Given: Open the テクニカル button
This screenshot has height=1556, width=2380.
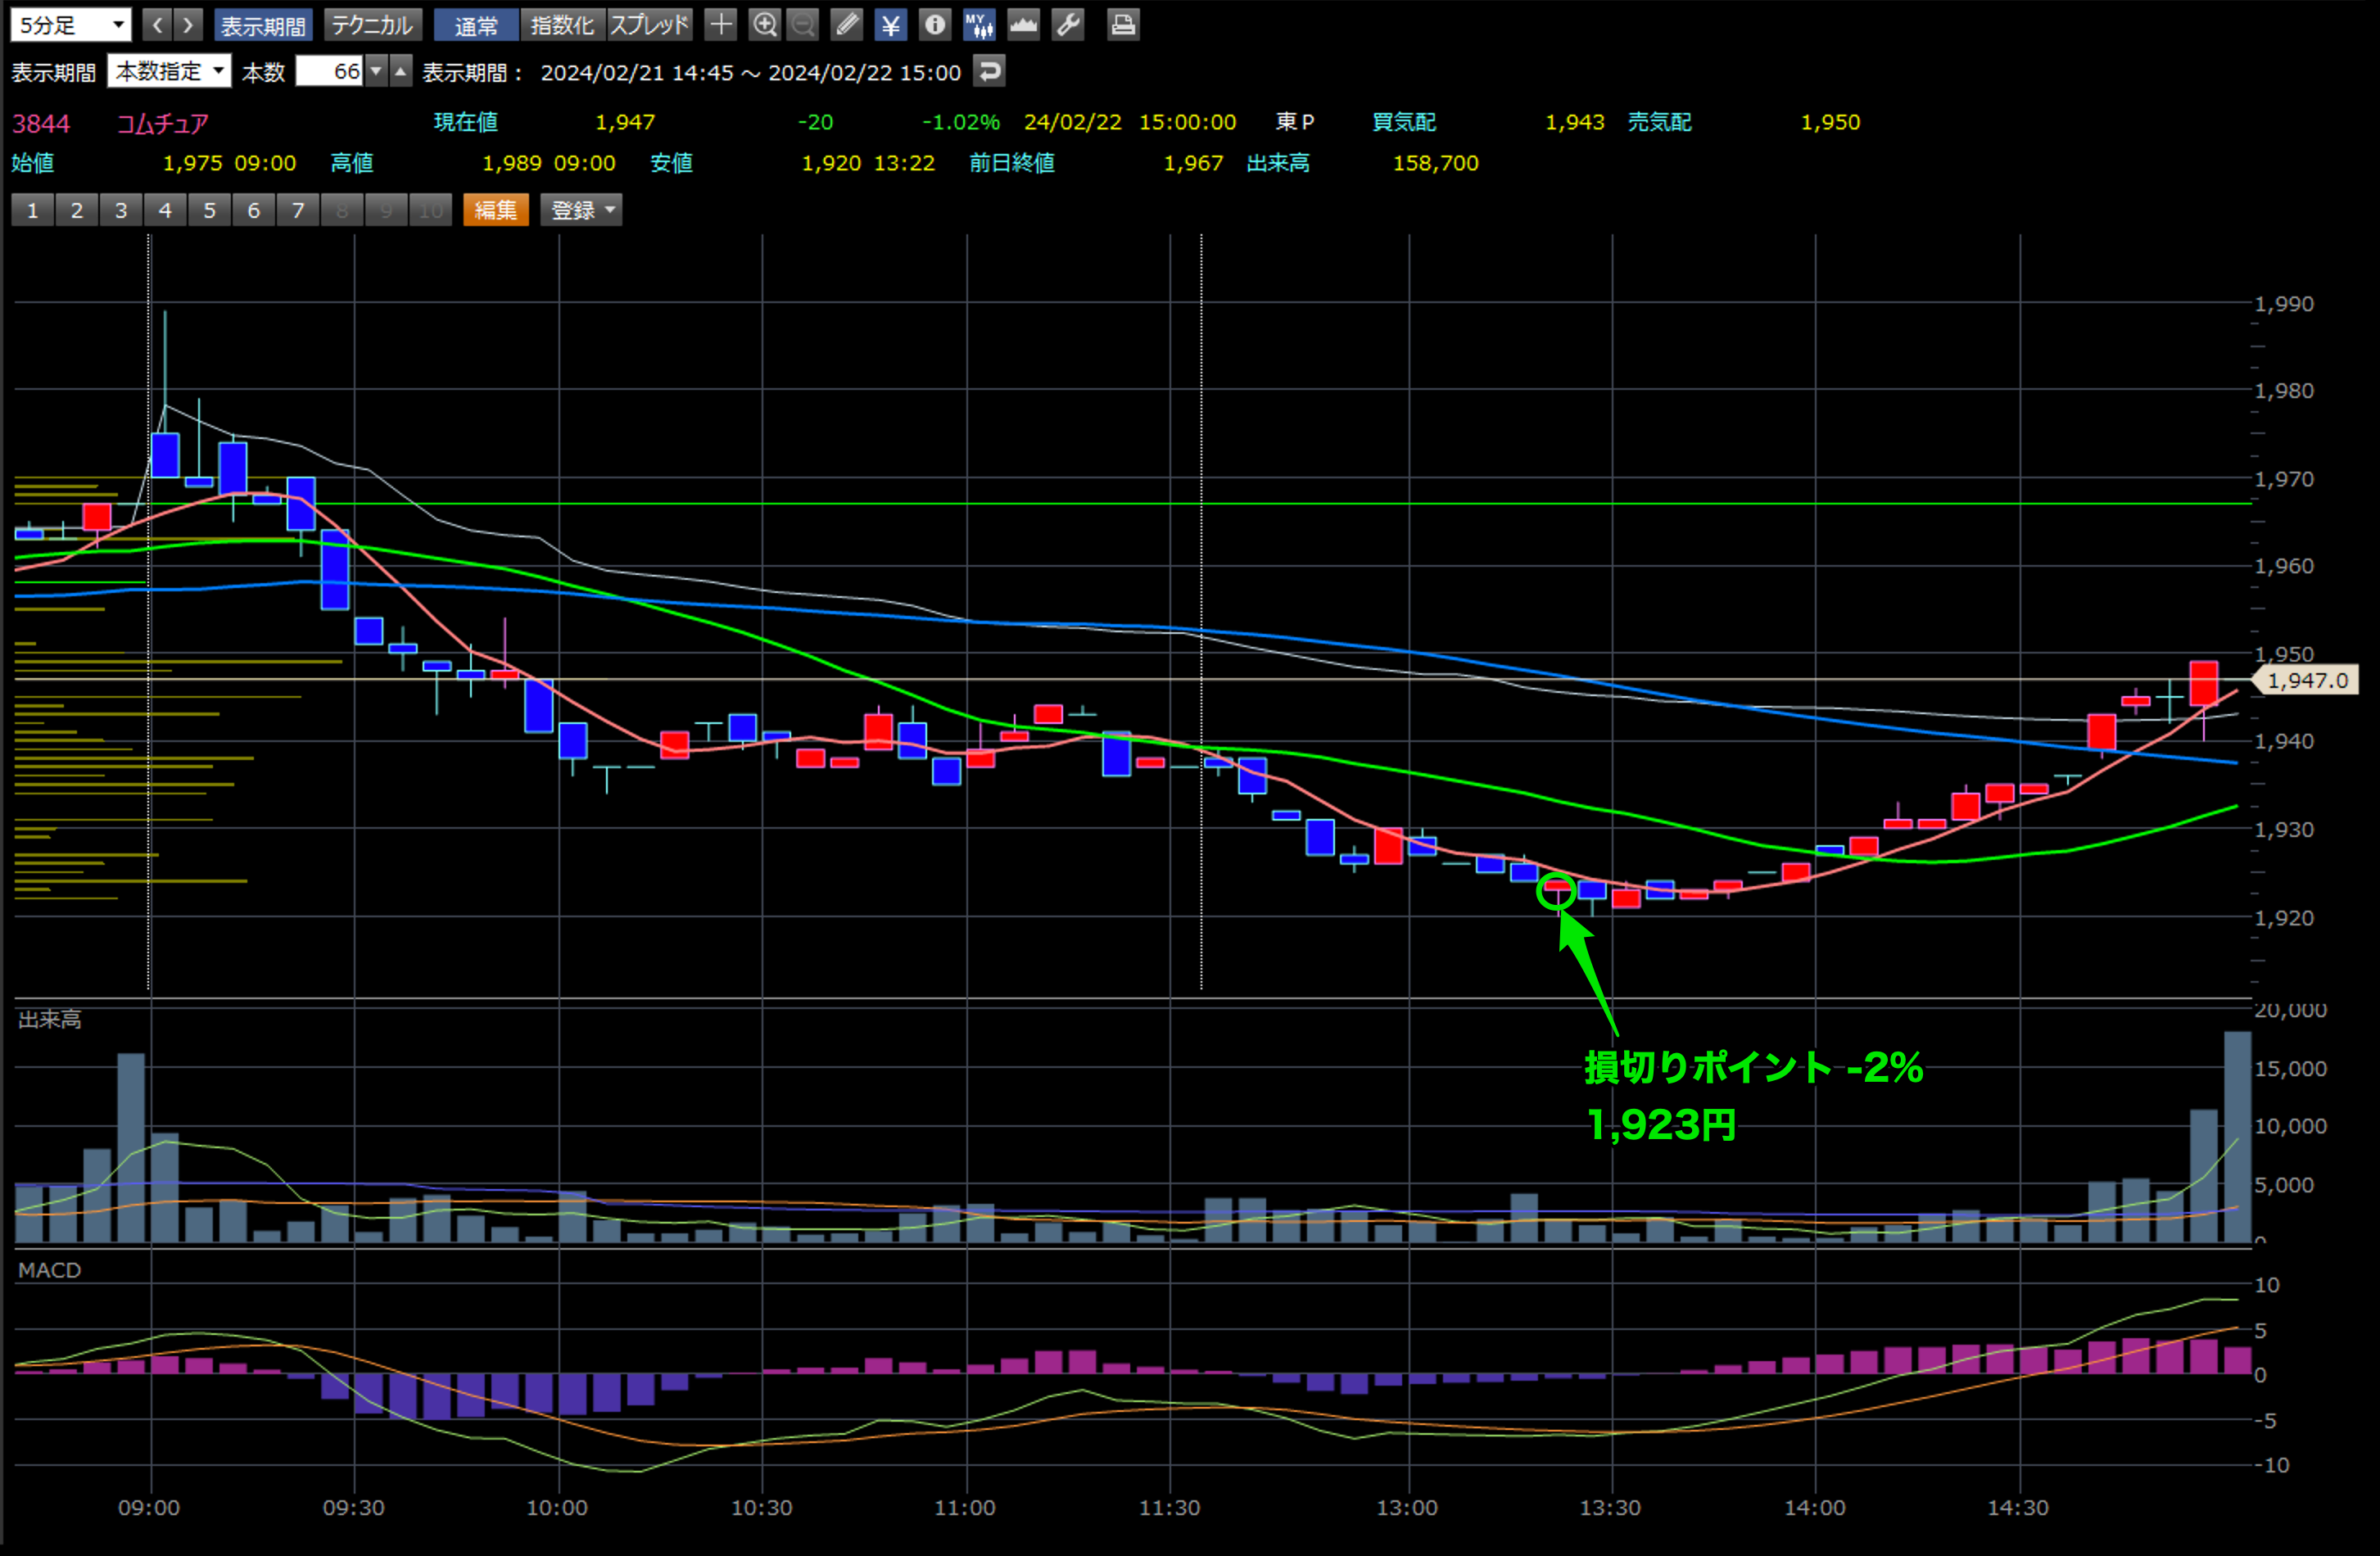Looking at the screenshot, I should click(372, 25).
